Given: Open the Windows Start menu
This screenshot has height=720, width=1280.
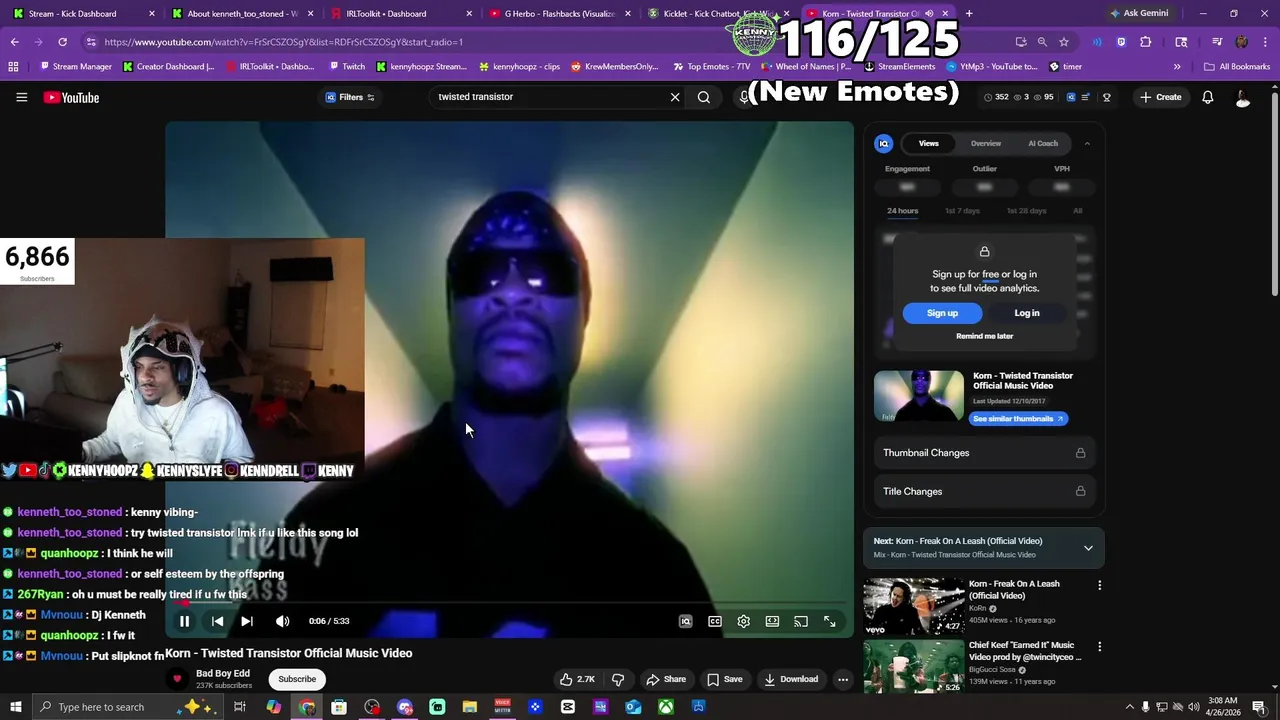Looking at the screenshot, I should pos(14,707).
